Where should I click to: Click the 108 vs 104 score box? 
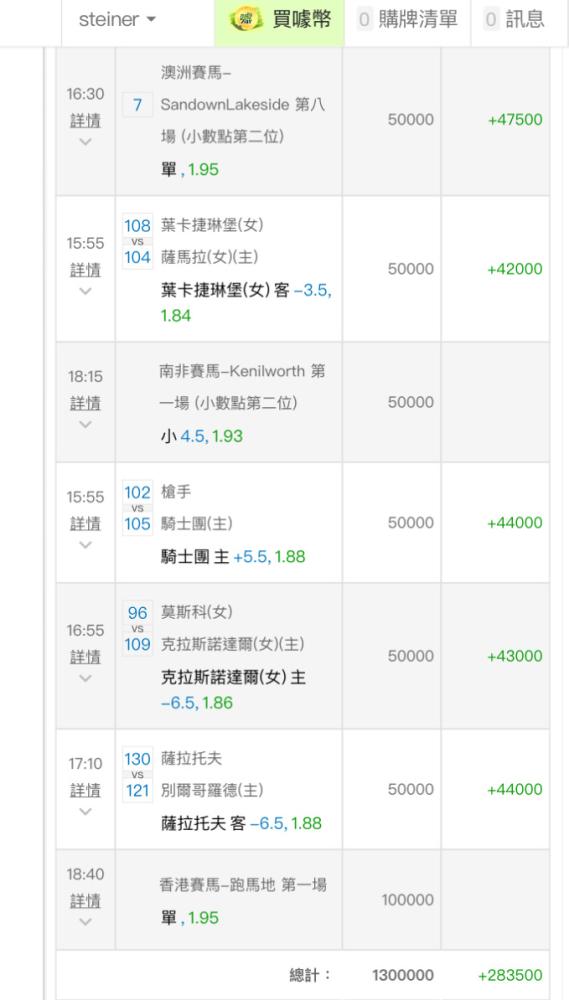138,241
